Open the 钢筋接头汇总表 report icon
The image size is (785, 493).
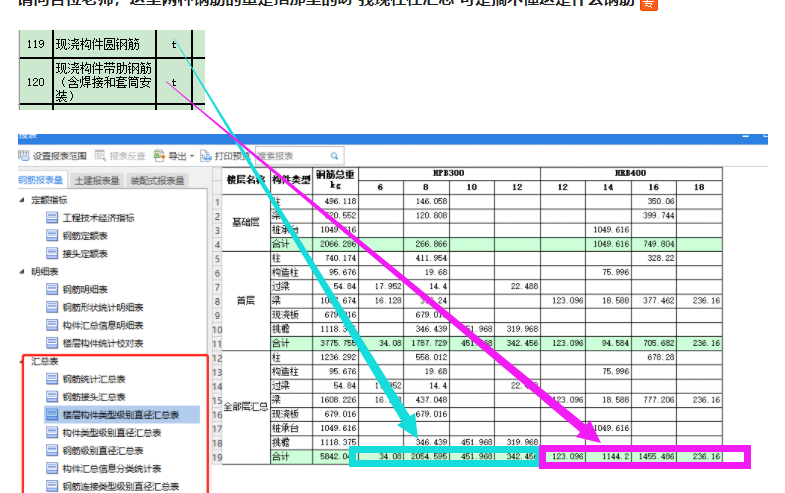click(52, 396)
